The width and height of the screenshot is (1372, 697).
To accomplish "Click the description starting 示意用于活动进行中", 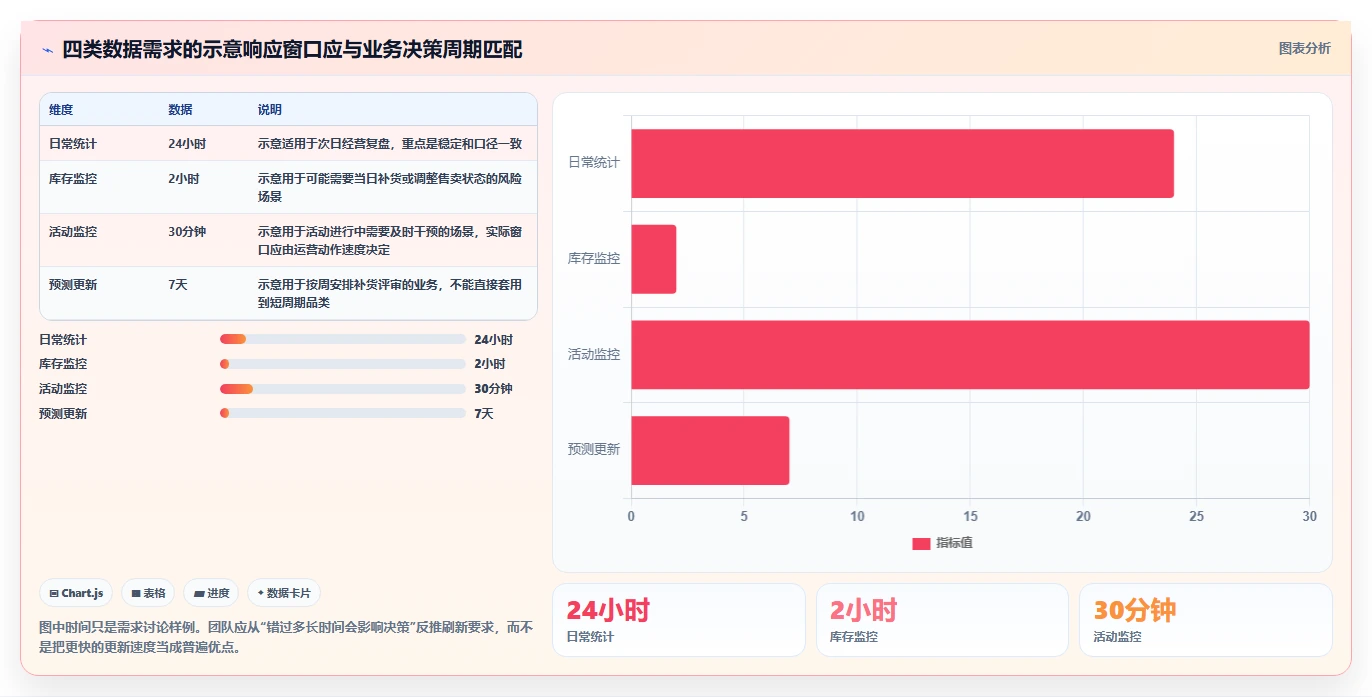I will pos(390,241).
